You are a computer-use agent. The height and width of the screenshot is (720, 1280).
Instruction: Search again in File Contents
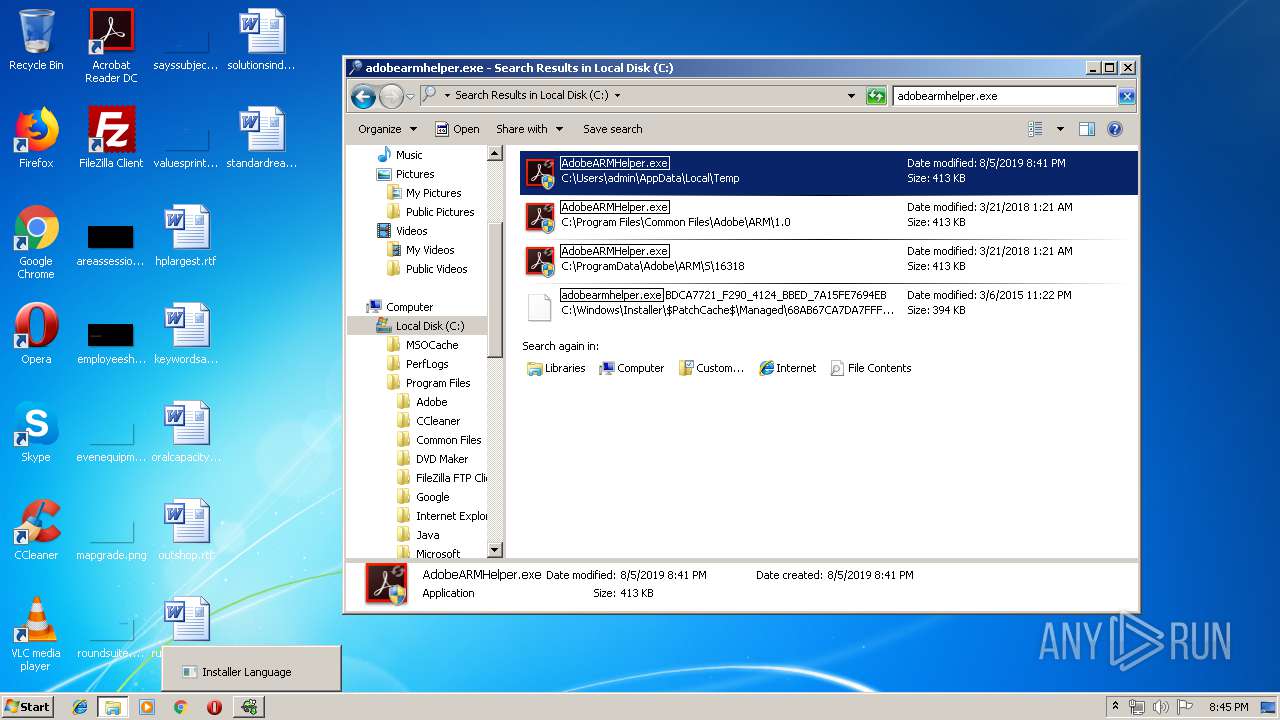tap(871, 368)
